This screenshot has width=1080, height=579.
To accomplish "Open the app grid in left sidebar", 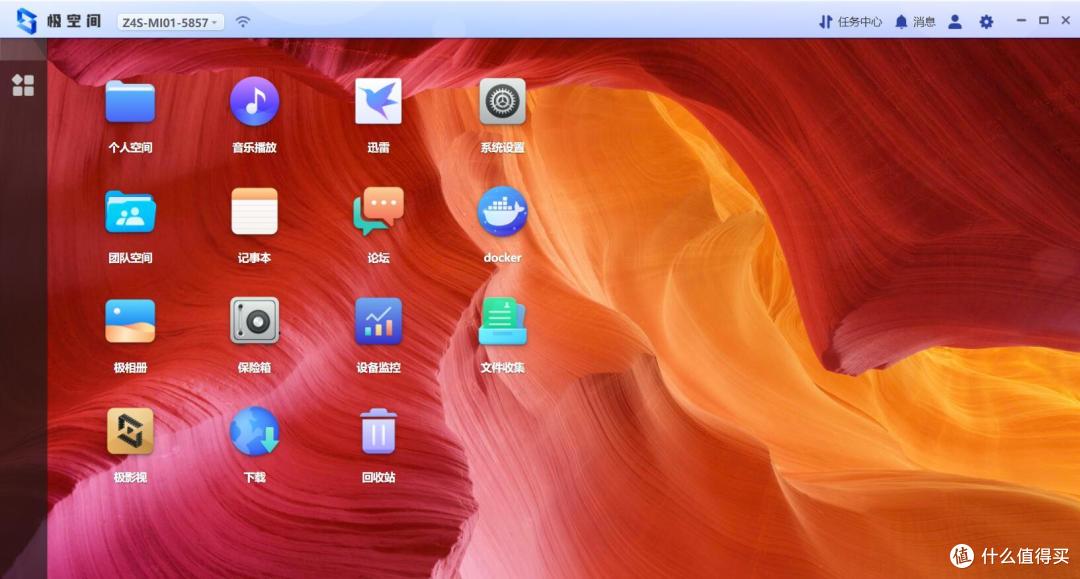I will (x=23, y=85).
